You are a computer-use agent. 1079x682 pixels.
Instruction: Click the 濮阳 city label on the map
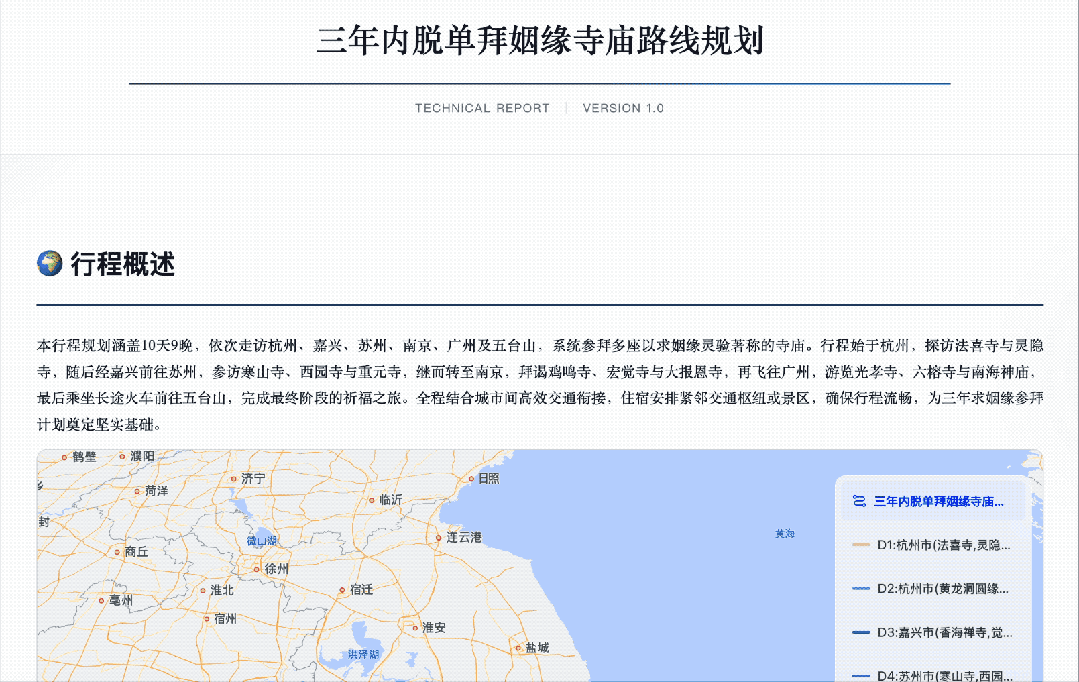pos(142,456)
